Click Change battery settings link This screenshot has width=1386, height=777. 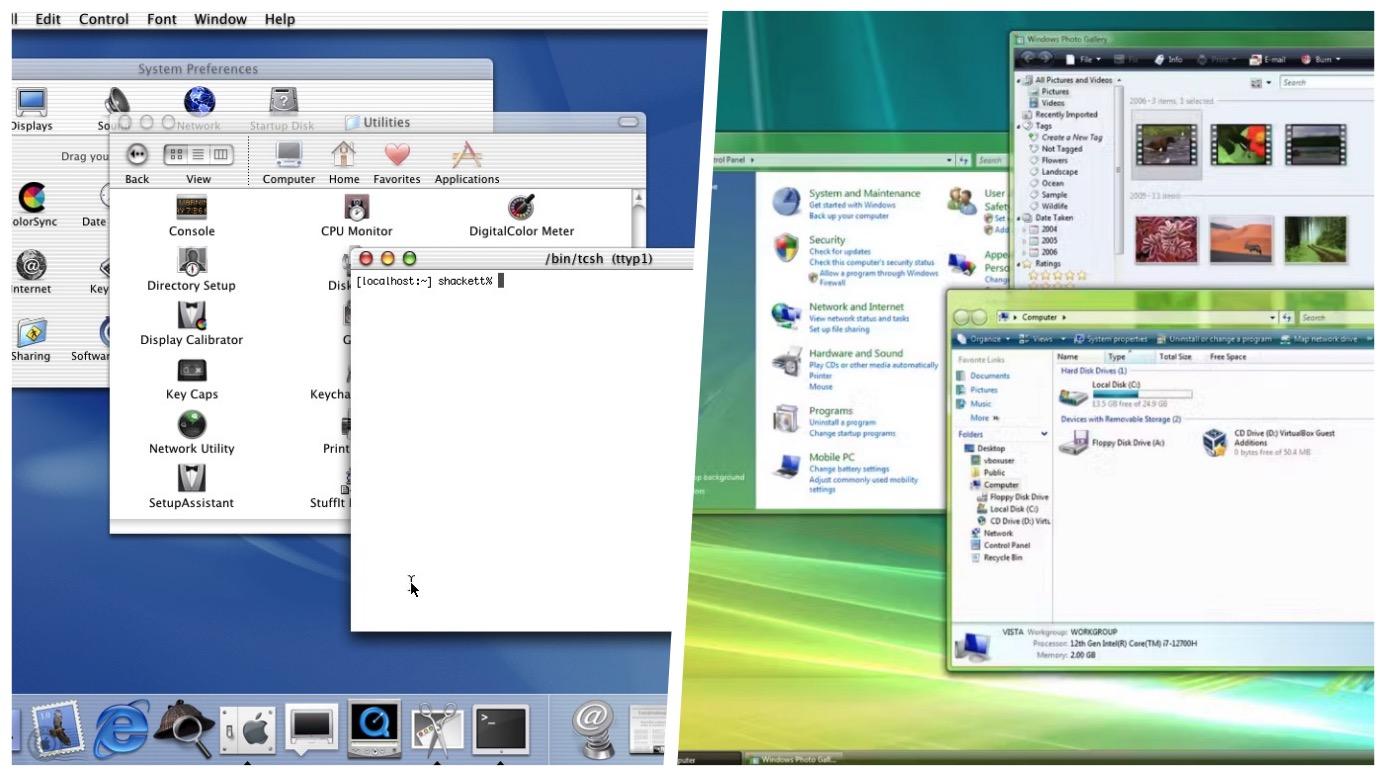click(x=849, y=469)
